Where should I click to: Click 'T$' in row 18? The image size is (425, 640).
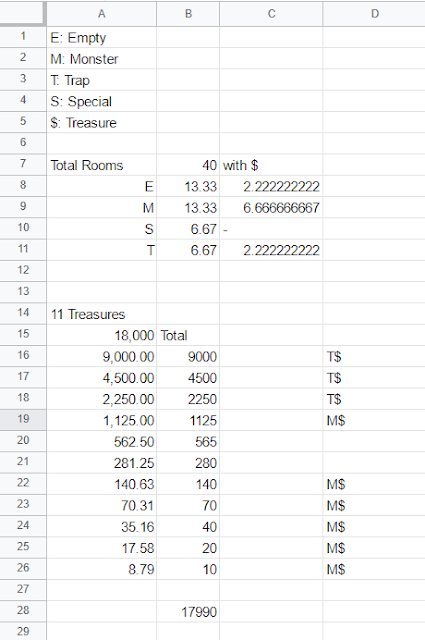(374, 399)
